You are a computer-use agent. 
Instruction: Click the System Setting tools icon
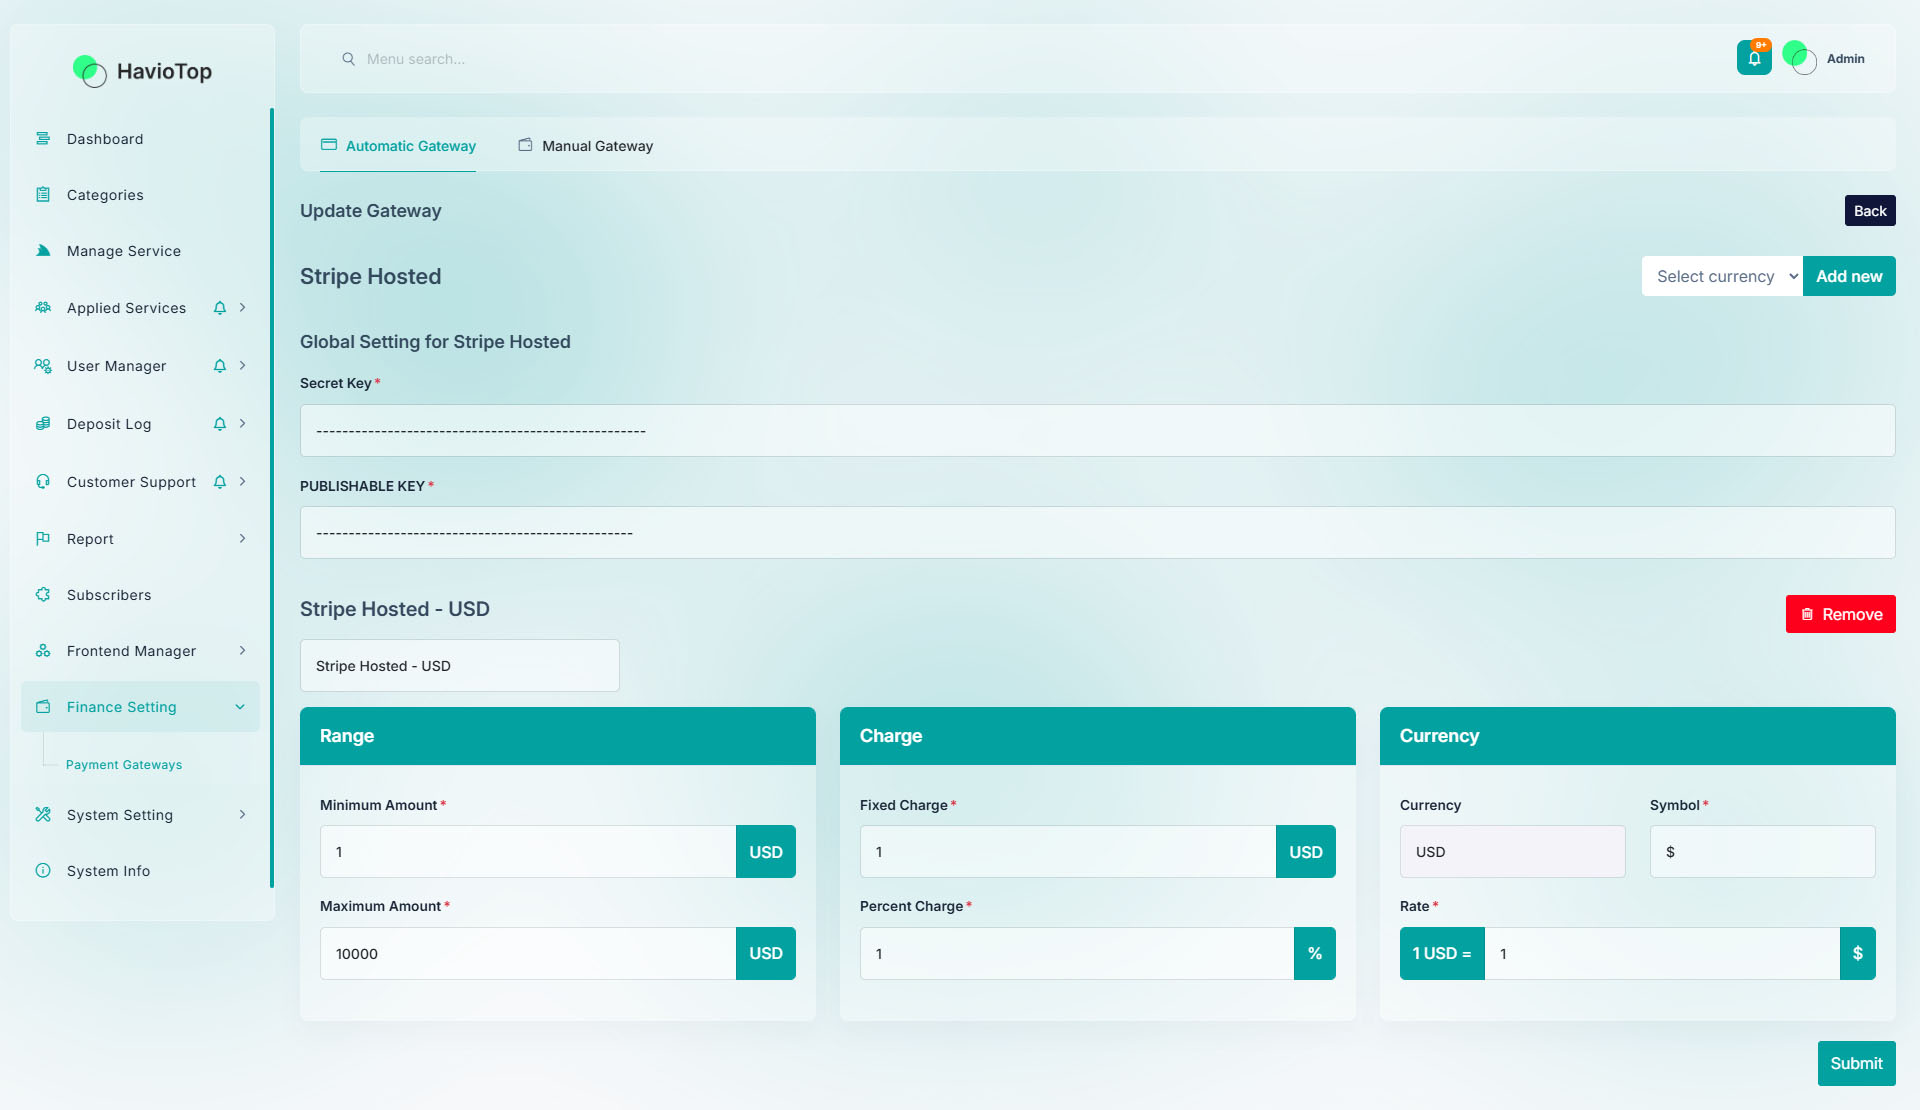(43, 815)
